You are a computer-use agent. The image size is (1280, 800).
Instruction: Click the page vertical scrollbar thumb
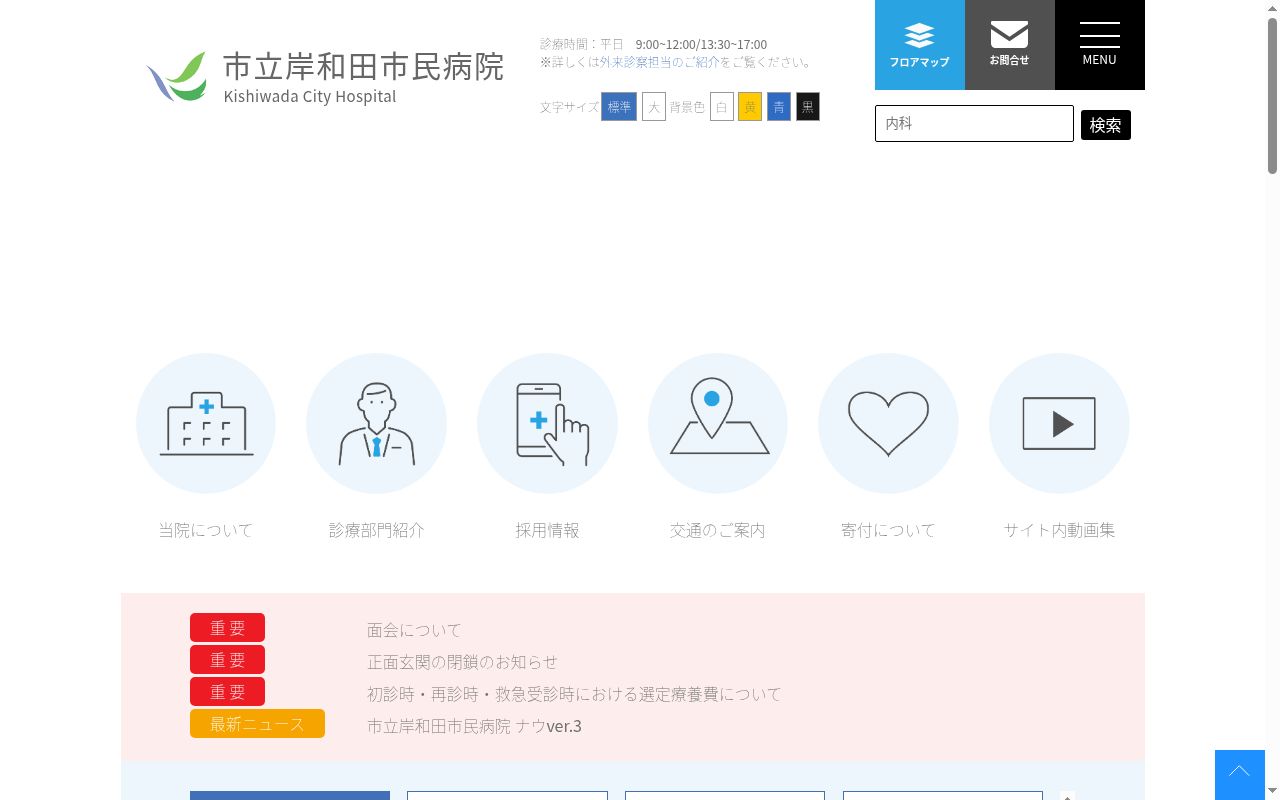[1272, 95]
